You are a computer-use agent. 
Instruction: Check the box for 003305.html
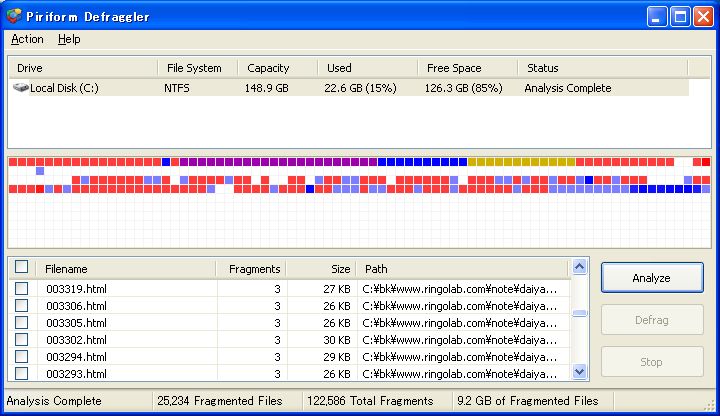click(x=22, y=322)
